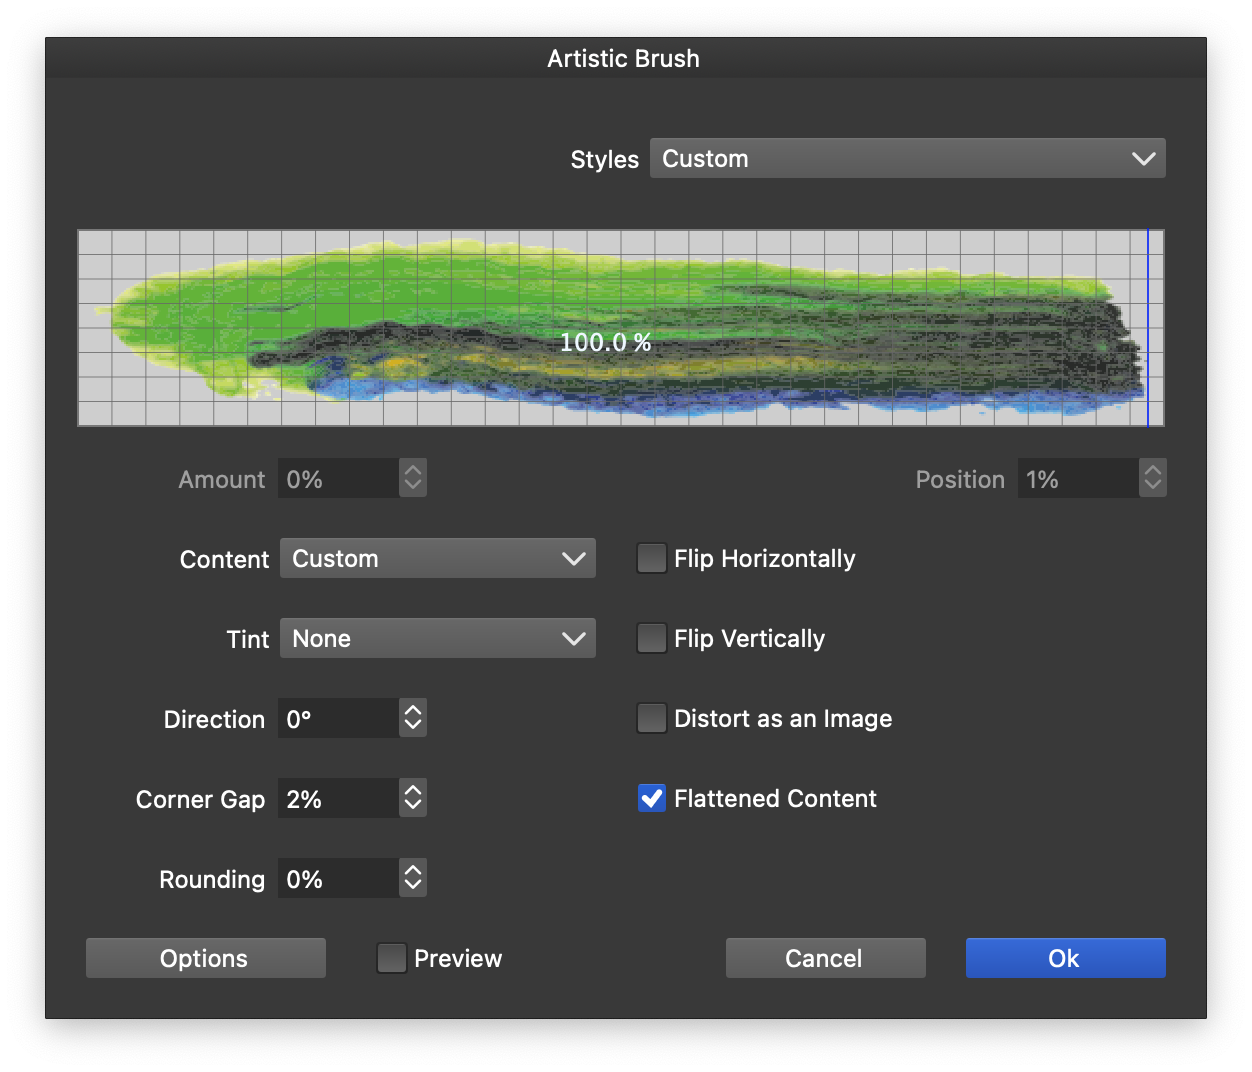Click the Rounding stepper arrows
The width and height of the screenshot is (1252, 1072).
coord(413,879)
